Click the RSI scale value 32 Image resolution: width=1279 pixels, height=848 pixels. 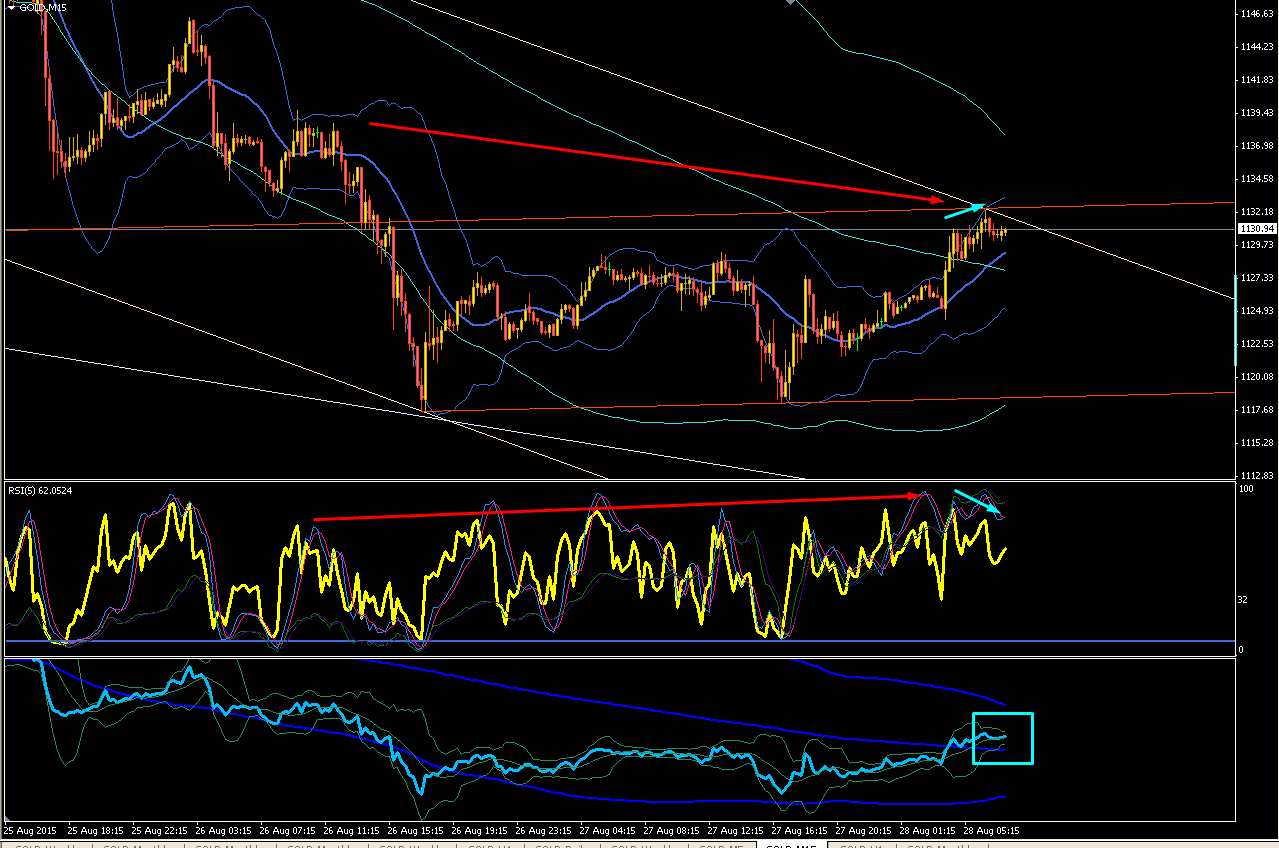1244,600
